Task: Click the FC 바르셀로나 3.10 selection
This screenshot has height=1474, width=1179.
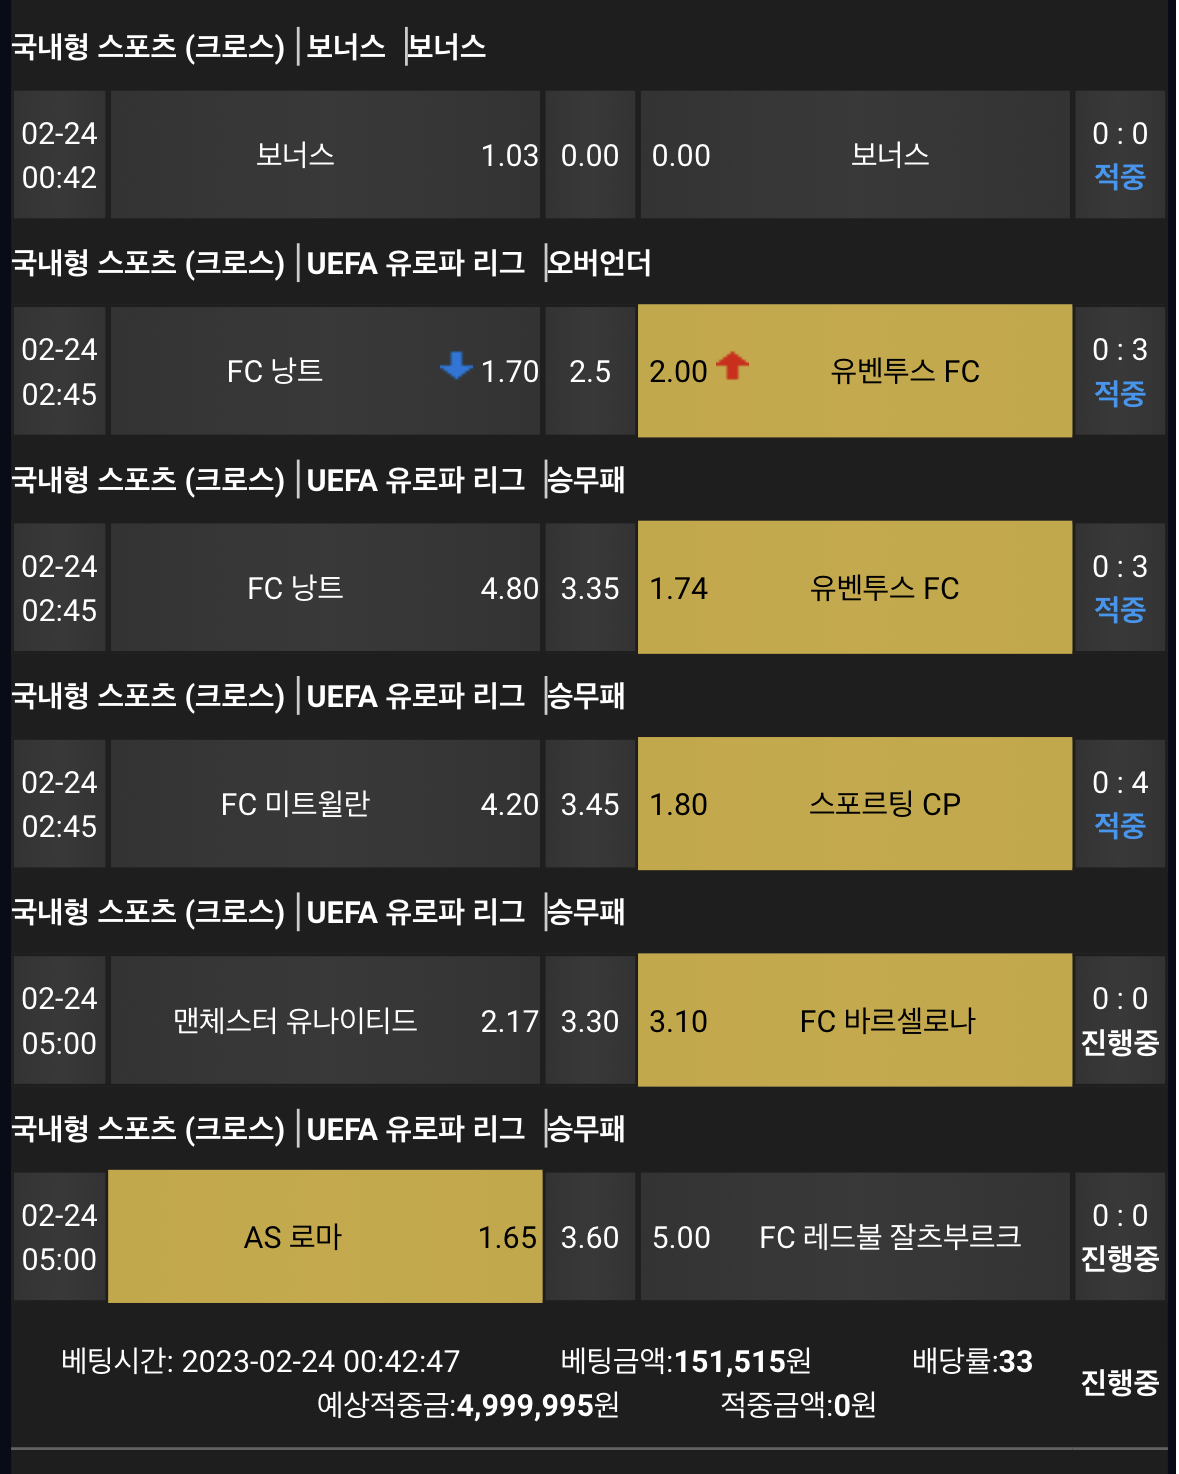Action: (855, 1020)
